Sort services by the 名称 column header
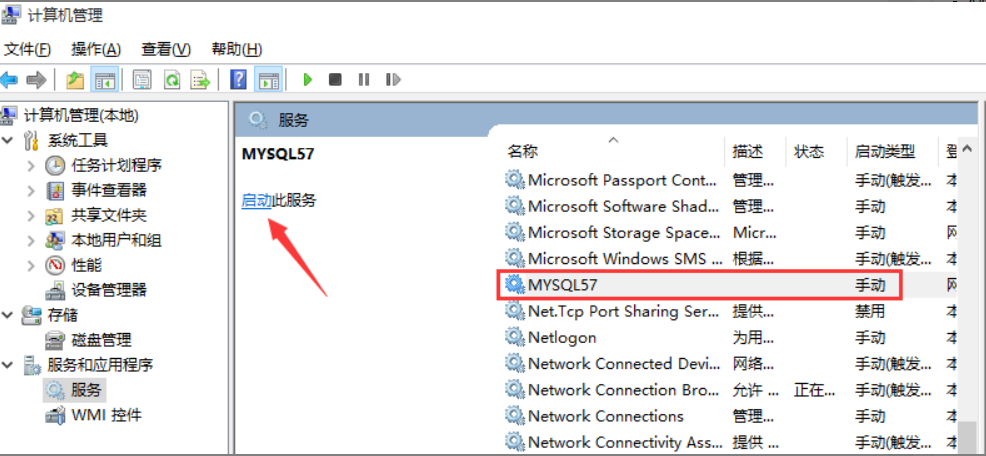Screen dimensions: 986x456 coord(523,152)
